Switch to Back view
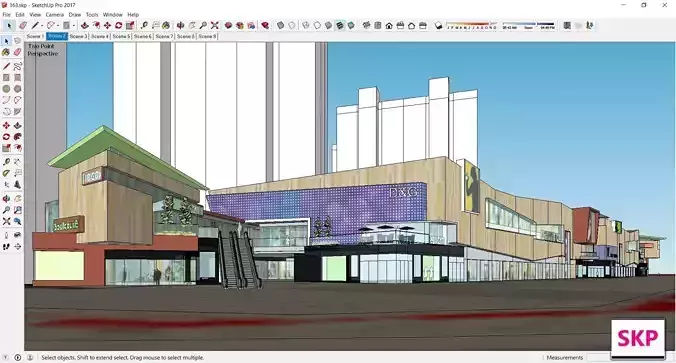The image size is (676, 363). point(411,26)
